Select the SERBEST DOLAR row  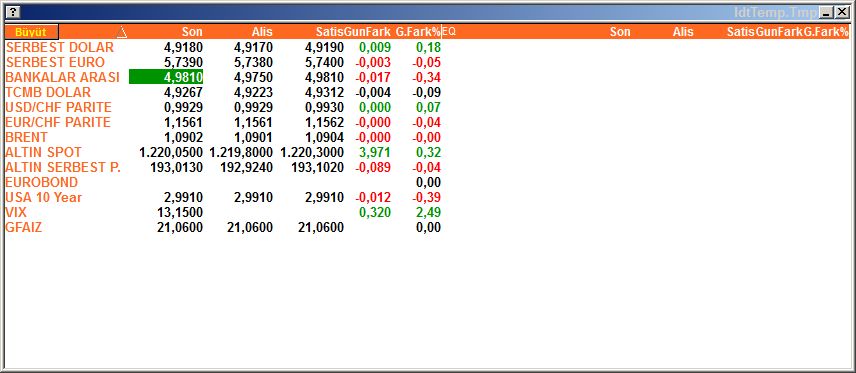[223, 48]
